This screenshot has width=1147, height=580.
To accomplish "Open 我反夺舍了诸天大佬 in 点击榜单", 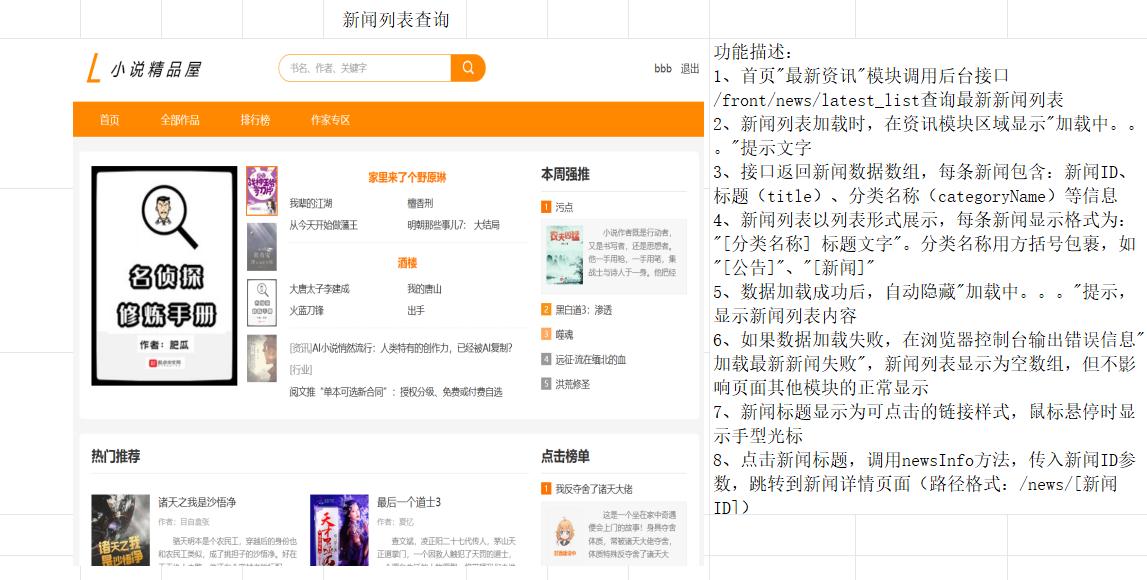I will pos(594,489).
